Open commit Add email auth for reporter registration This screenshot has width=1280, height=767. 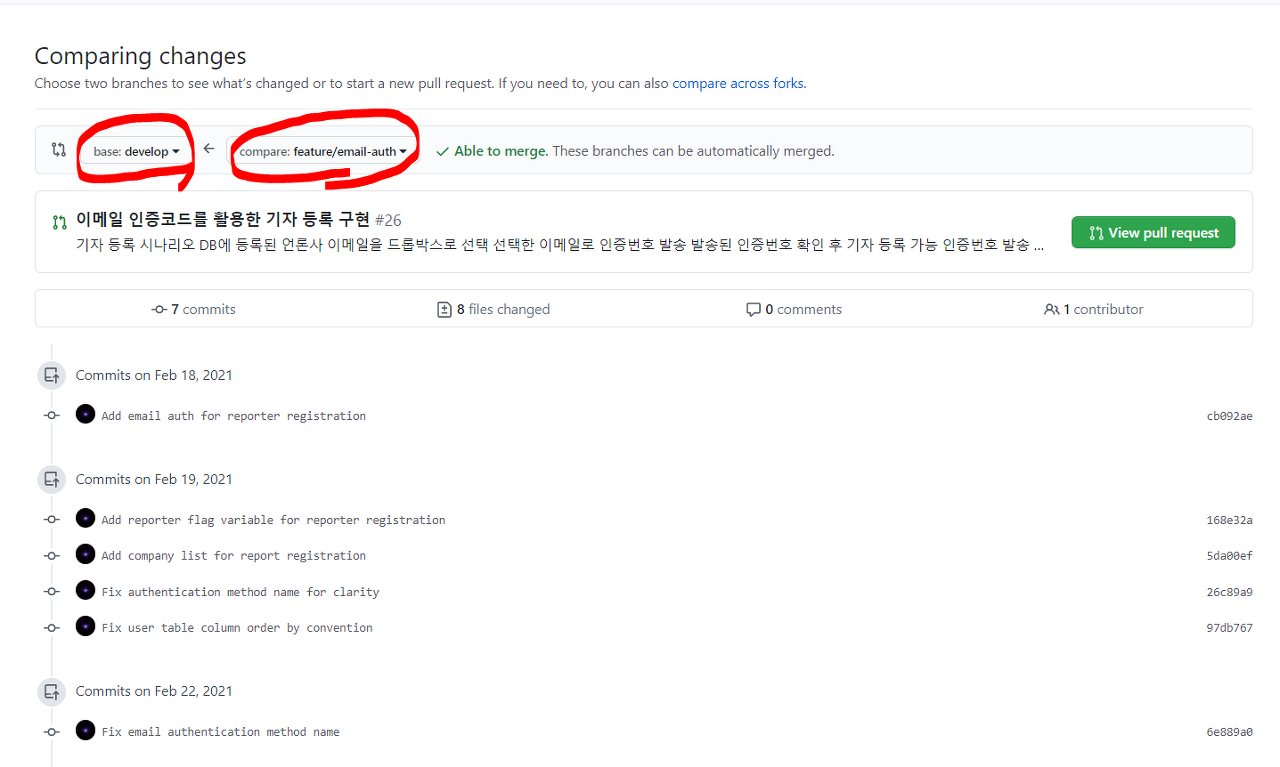pos(233,416)
